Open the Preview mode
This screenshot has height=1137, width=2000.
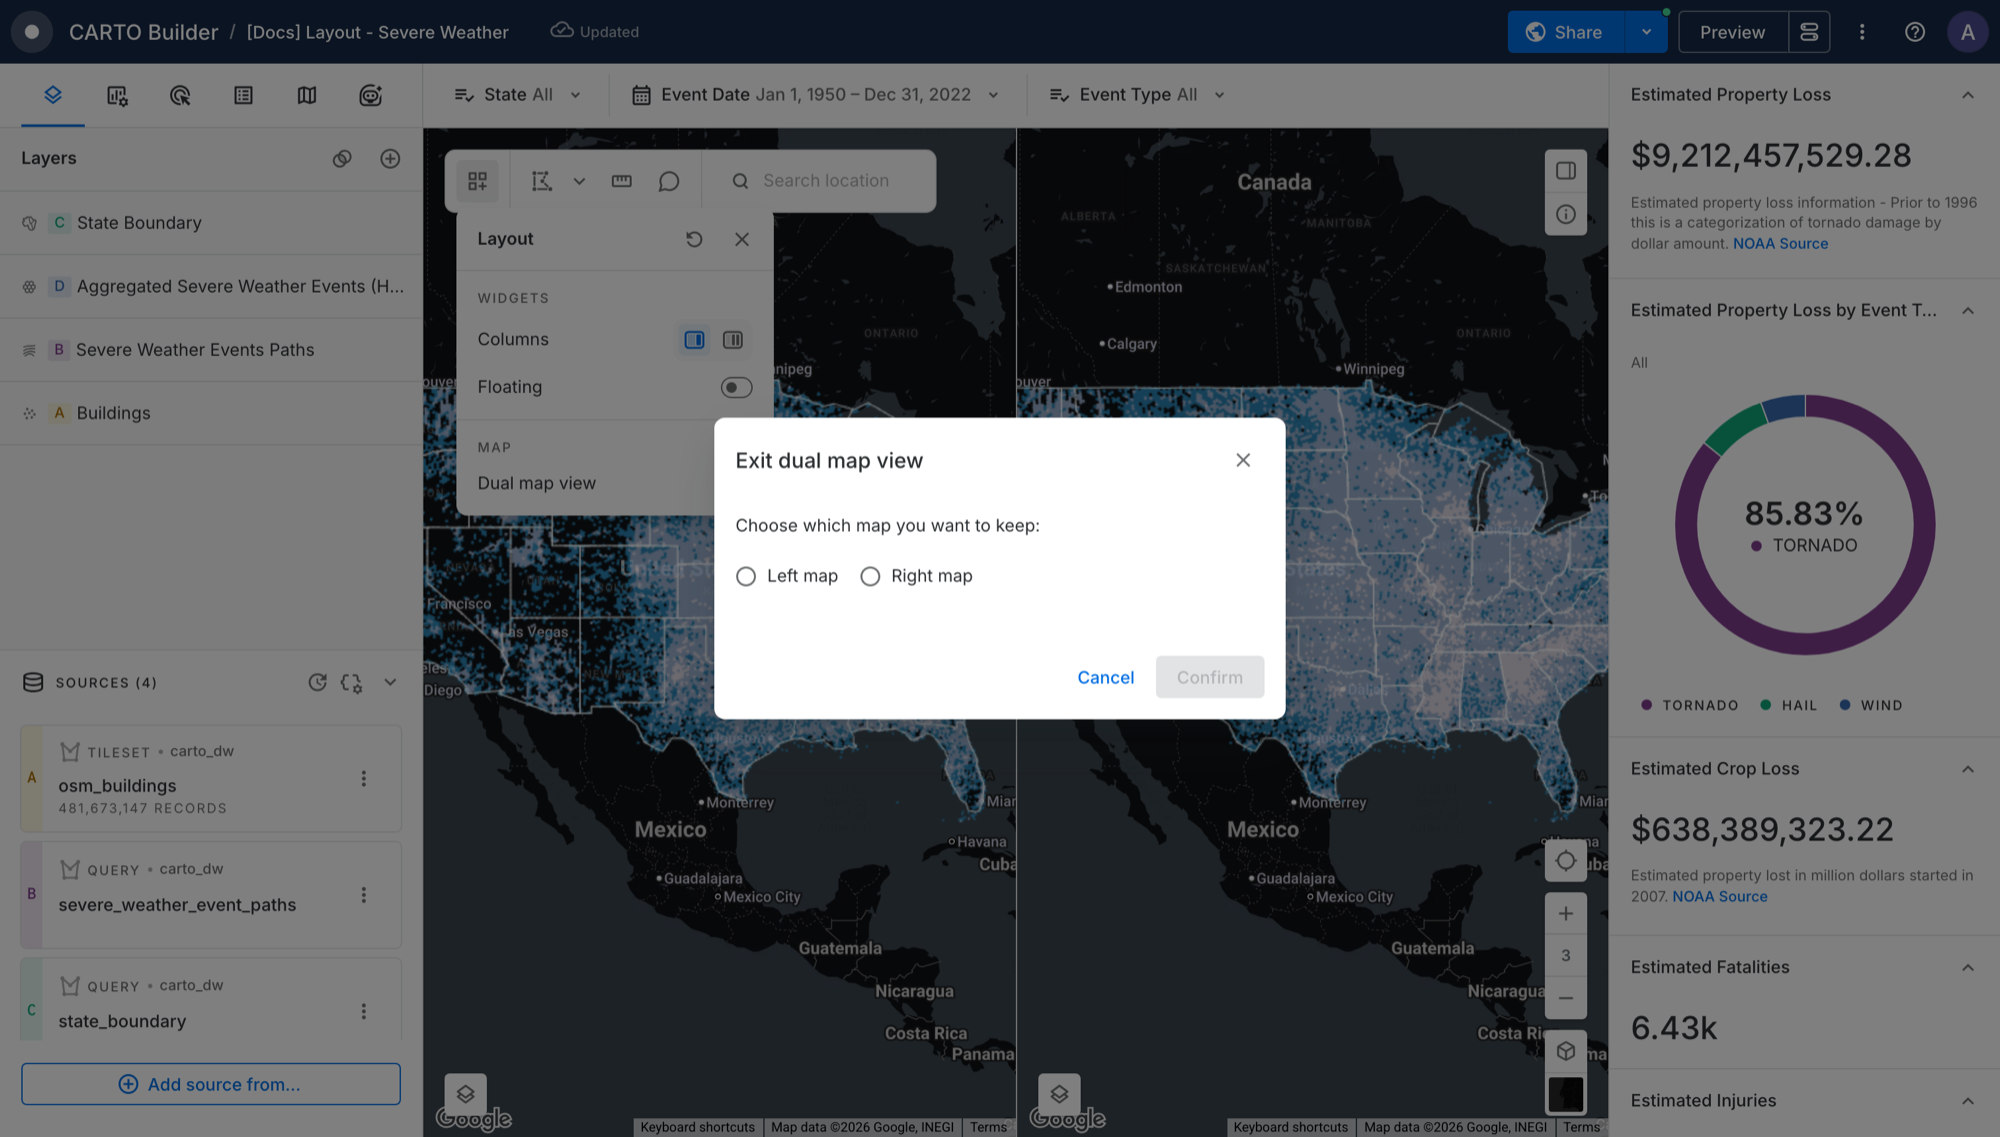pyautogui.click(x=1732, y=32)
